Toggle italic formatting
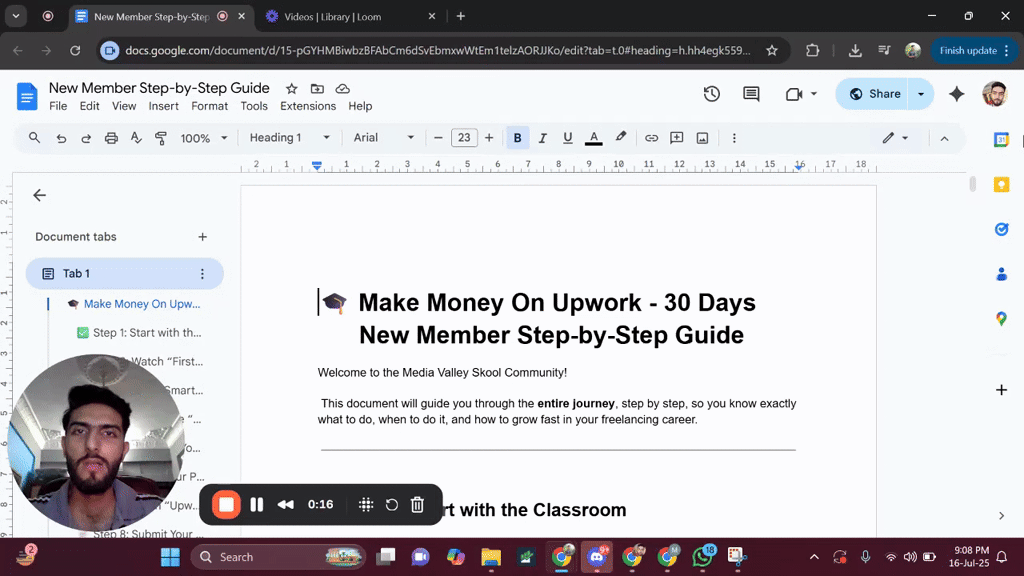 coord(542,138)
